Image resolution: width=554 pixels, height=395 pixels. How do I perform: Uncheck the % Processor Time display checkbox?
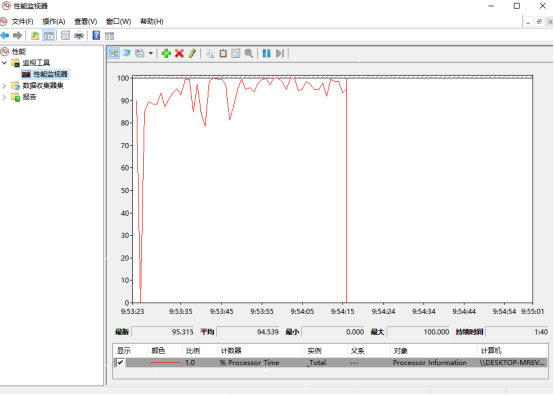(x=120, y=362)
